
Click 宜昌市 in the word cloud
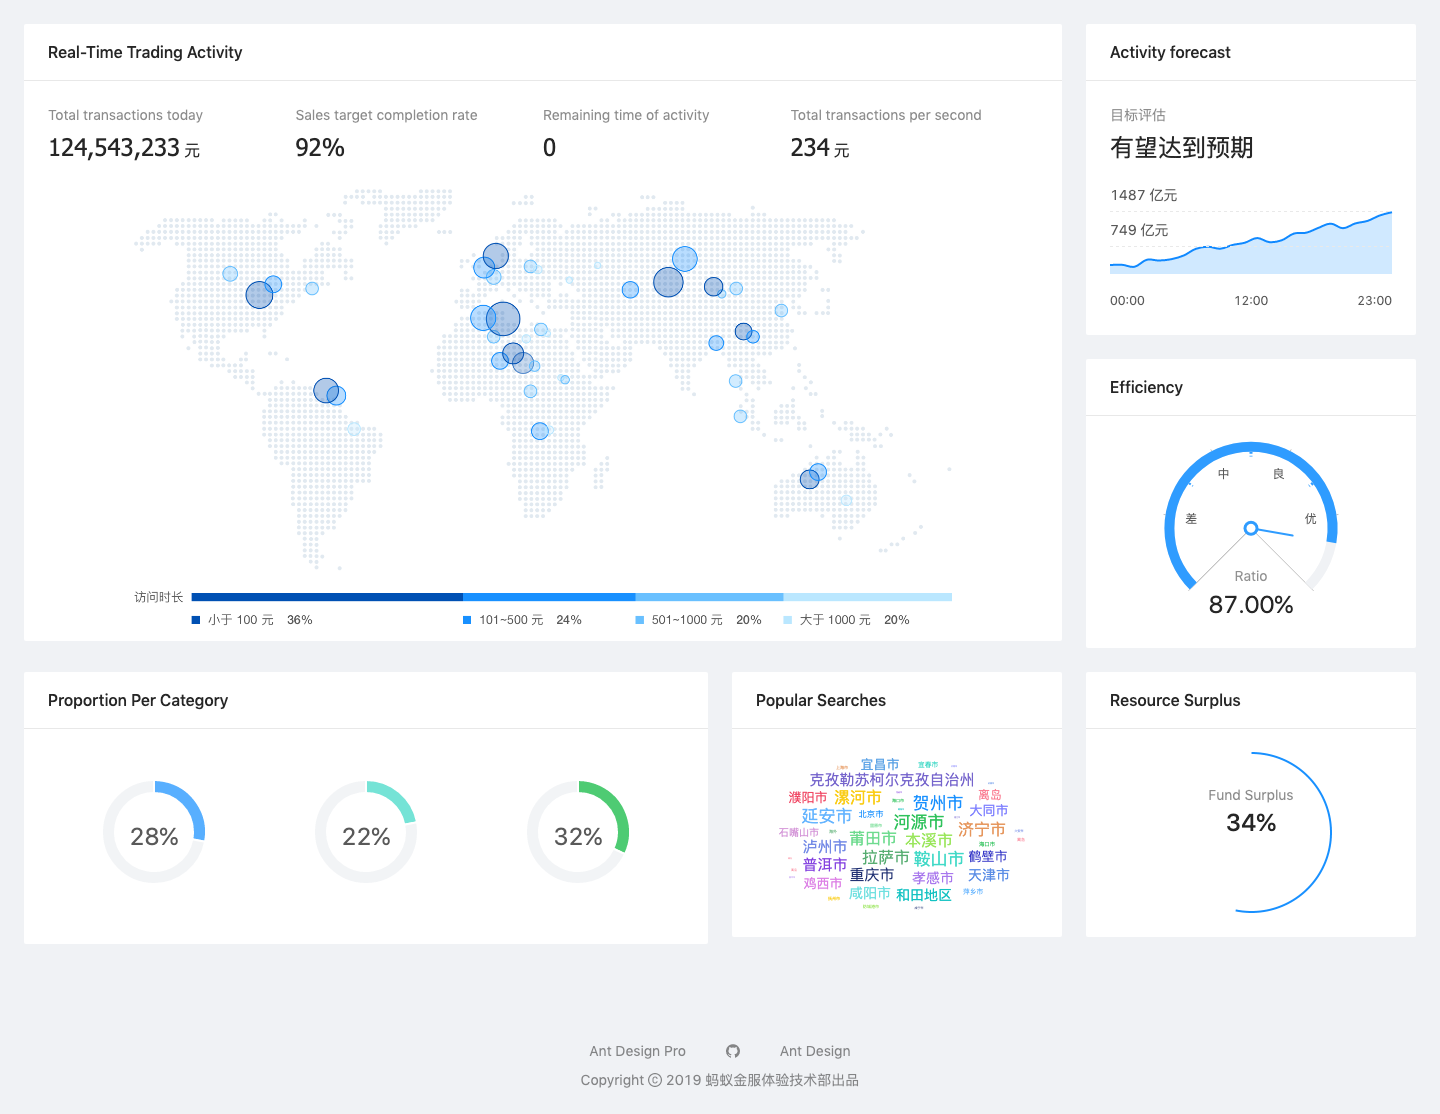pos(880,764)
